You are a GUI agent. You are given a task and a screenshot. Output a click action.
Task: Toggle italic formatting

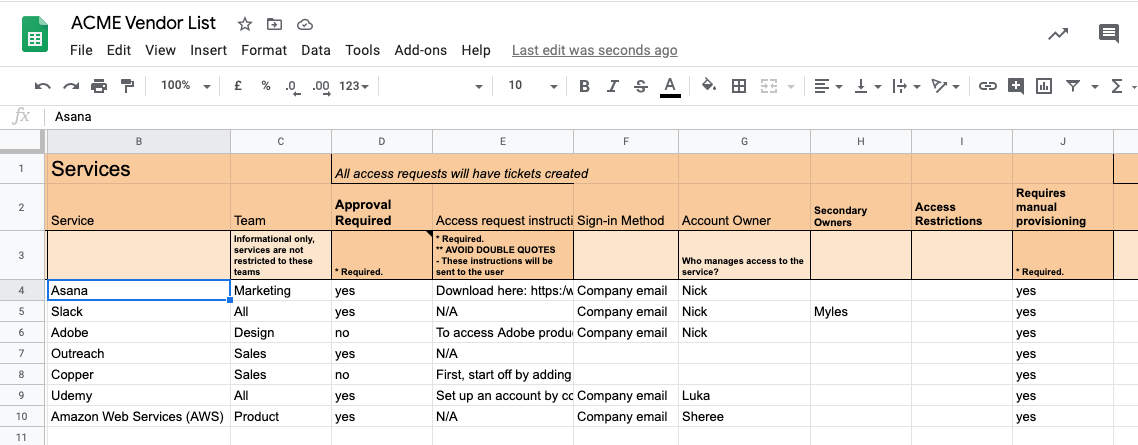(613, 86)
